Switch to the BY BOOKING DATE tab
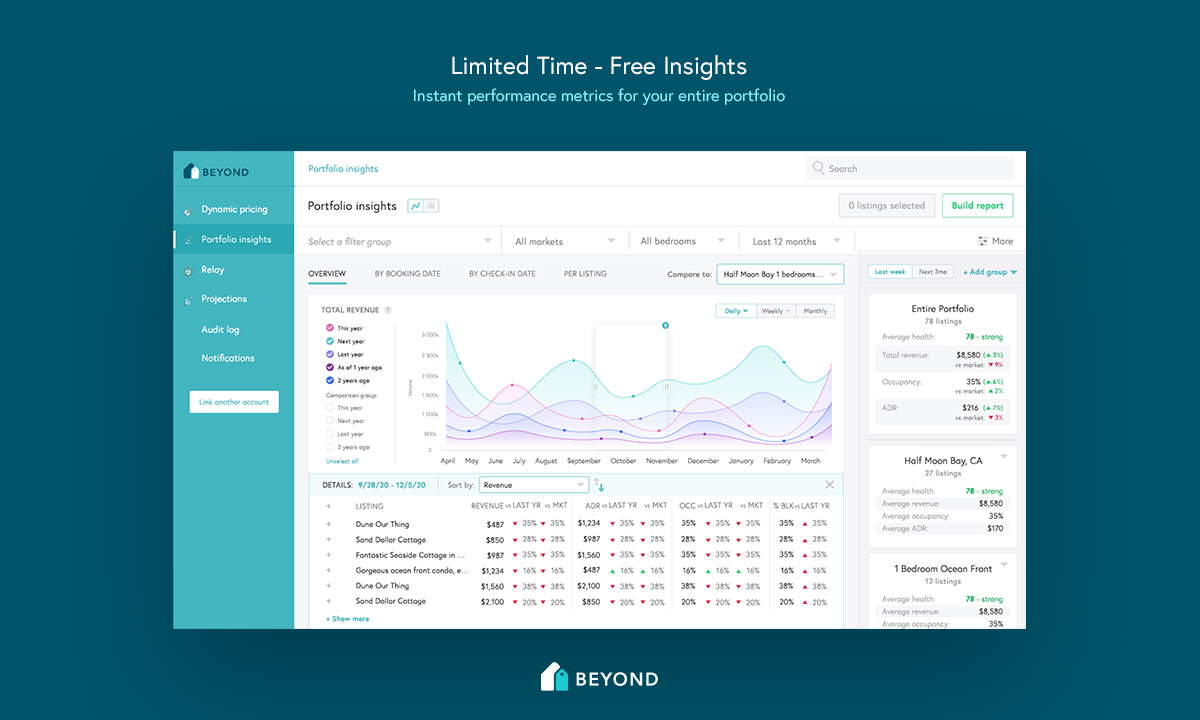 tap(408, 273)
